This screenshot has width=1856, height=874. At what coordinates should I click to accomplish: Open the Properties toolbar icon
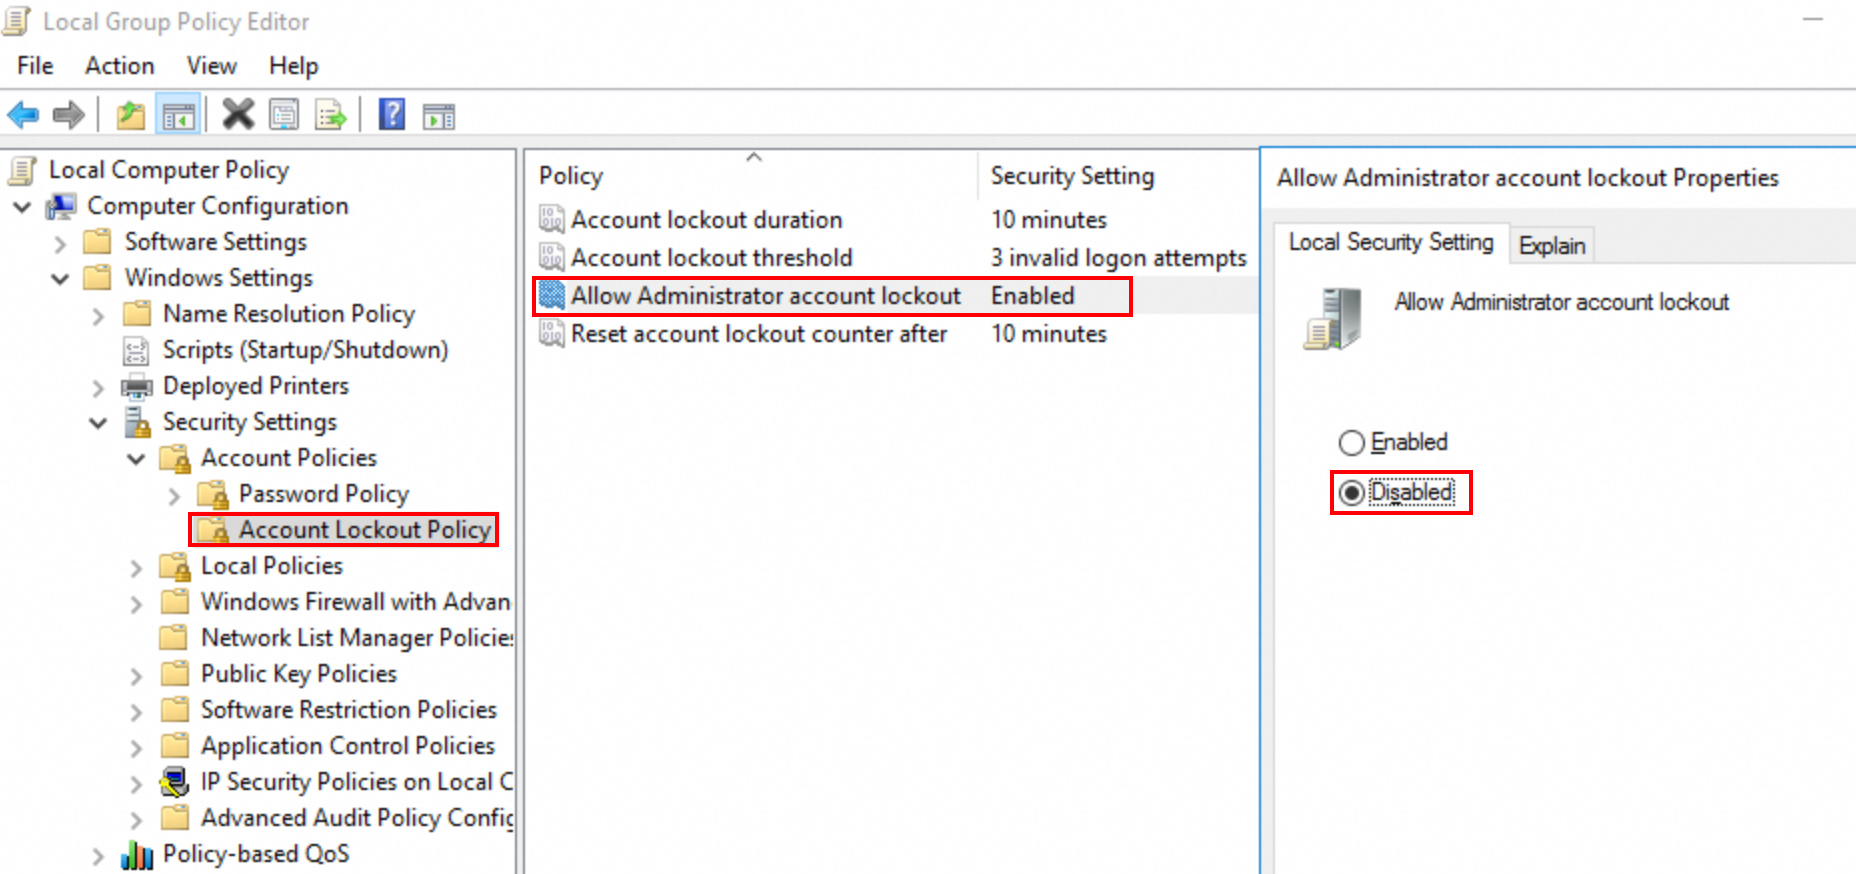[285, 116]
